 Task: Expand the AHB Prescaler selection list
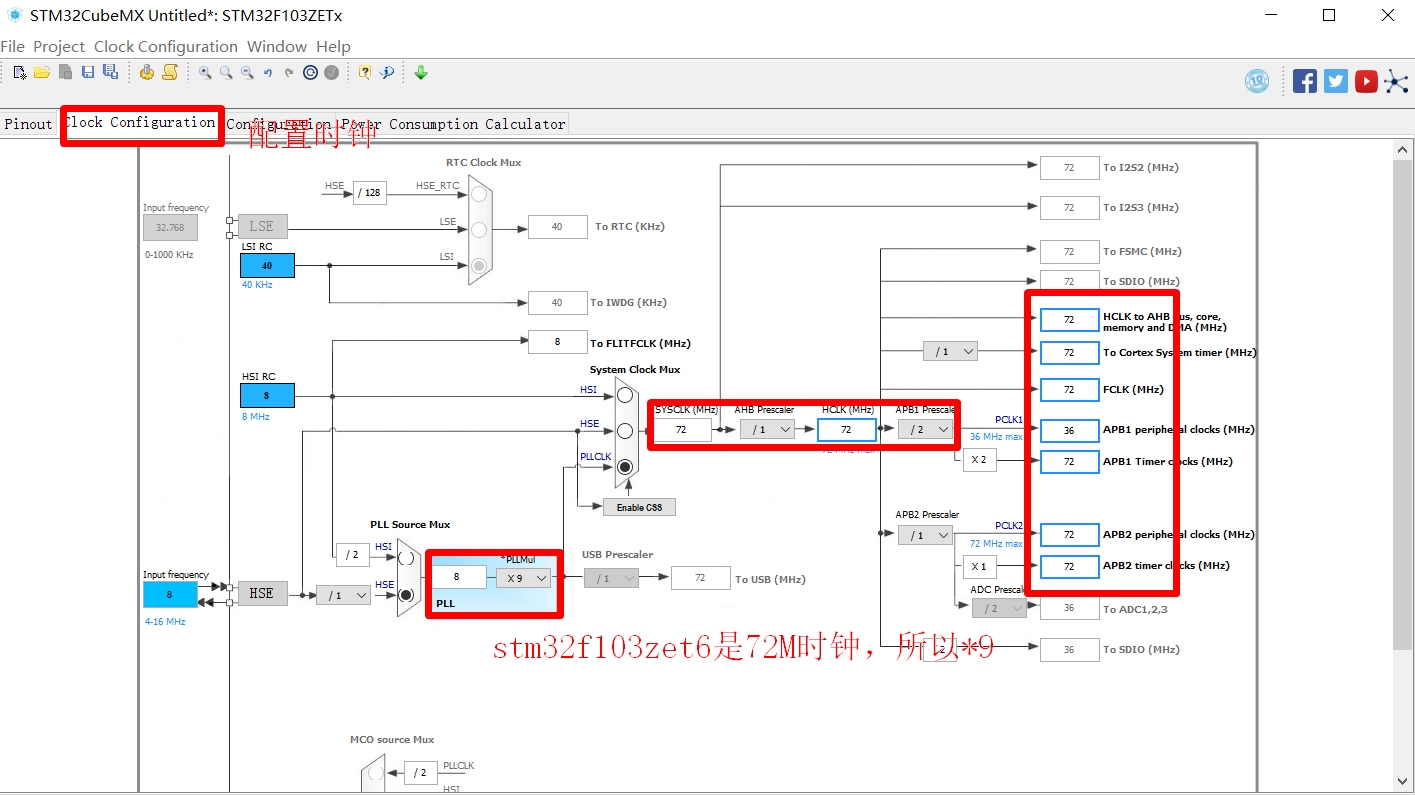pyautogui.click(x=766, y=429)
